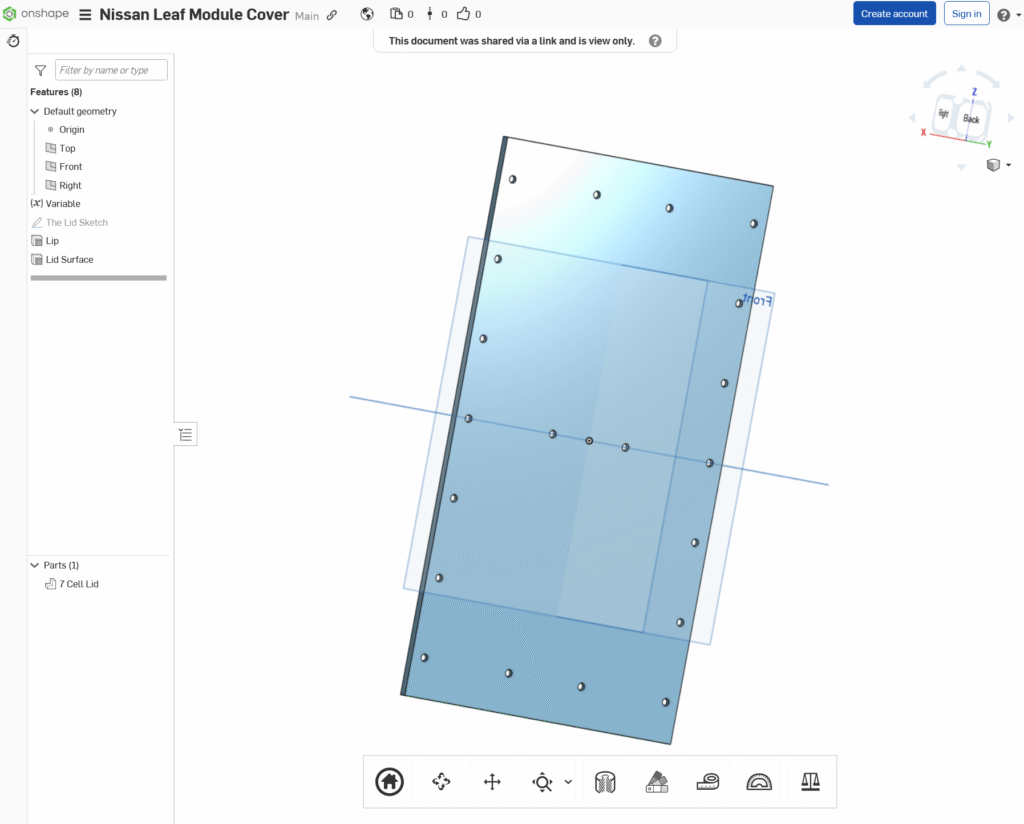Collapse the Parts list section

[x=35, y=565]
